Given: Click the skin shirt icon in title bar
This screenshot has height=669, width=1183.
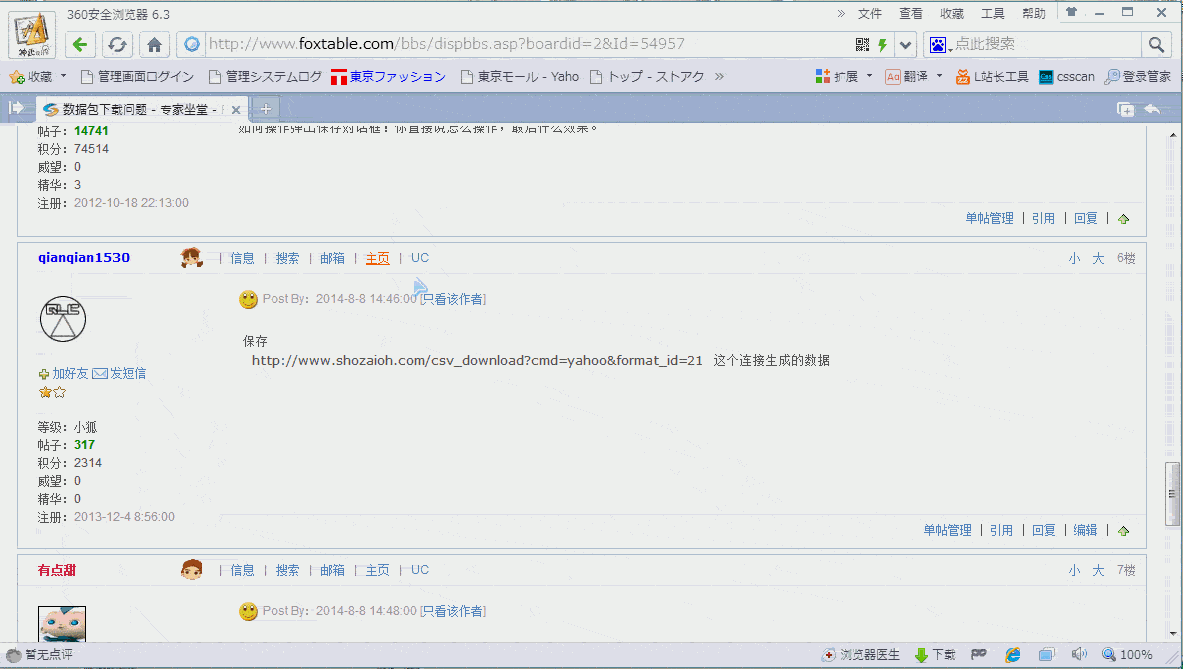Looking at the screenshot, I should (1071, 12).
